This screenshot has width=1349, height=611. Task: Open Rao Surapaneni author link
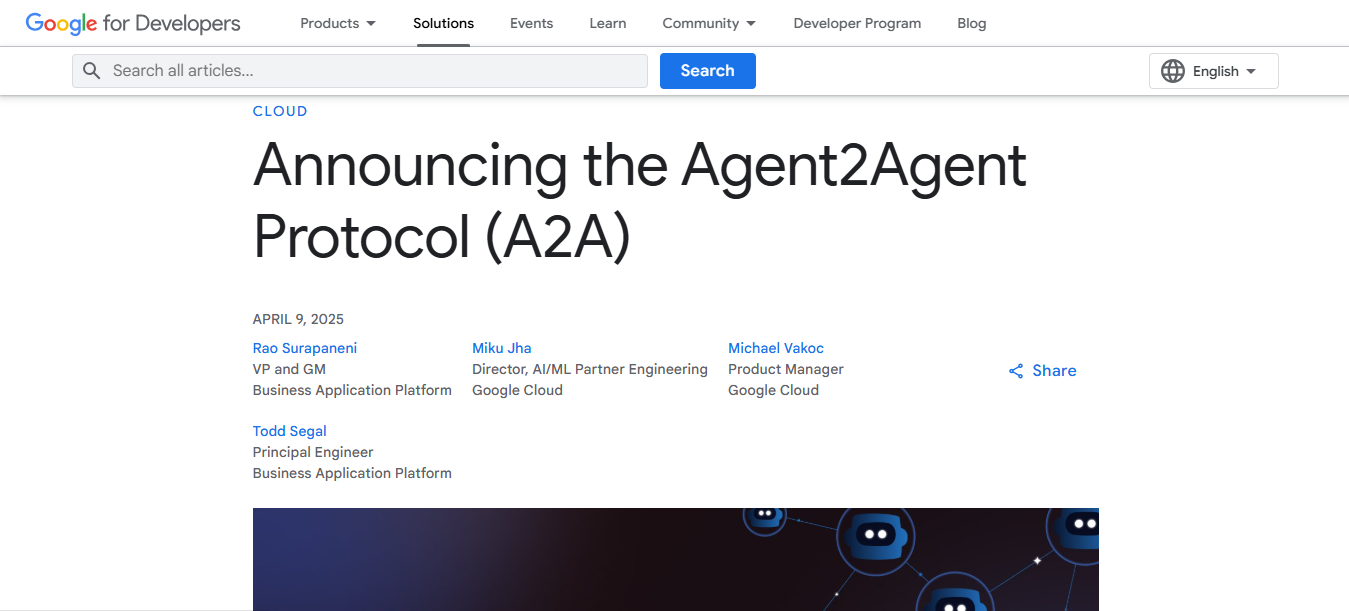click(x=305, y=348)
